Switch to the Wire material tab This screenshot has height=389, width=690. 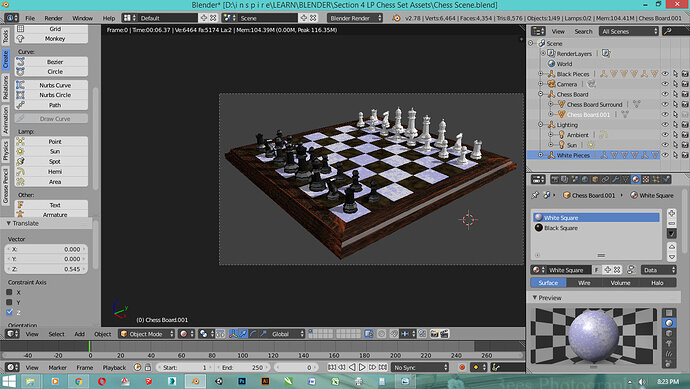[584, 283]
